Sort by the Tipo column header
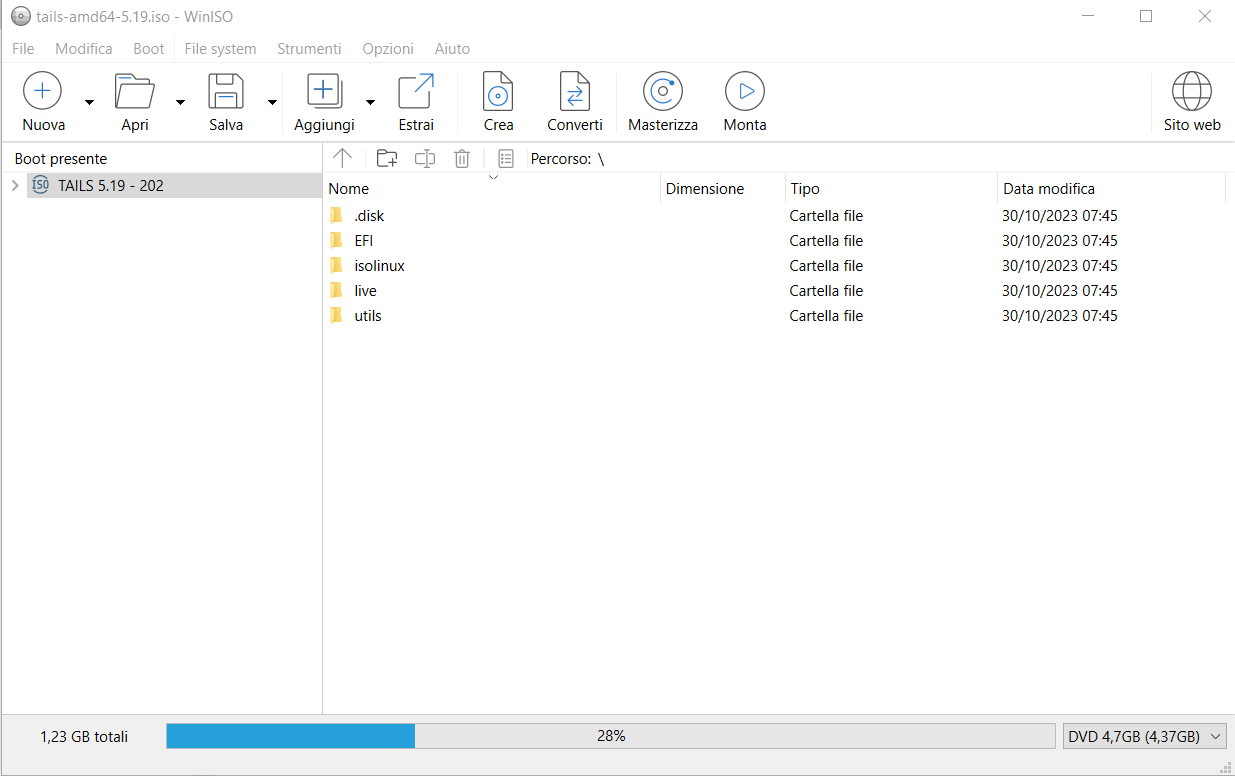Viewport: 1235px width, 776px height. 891,188
